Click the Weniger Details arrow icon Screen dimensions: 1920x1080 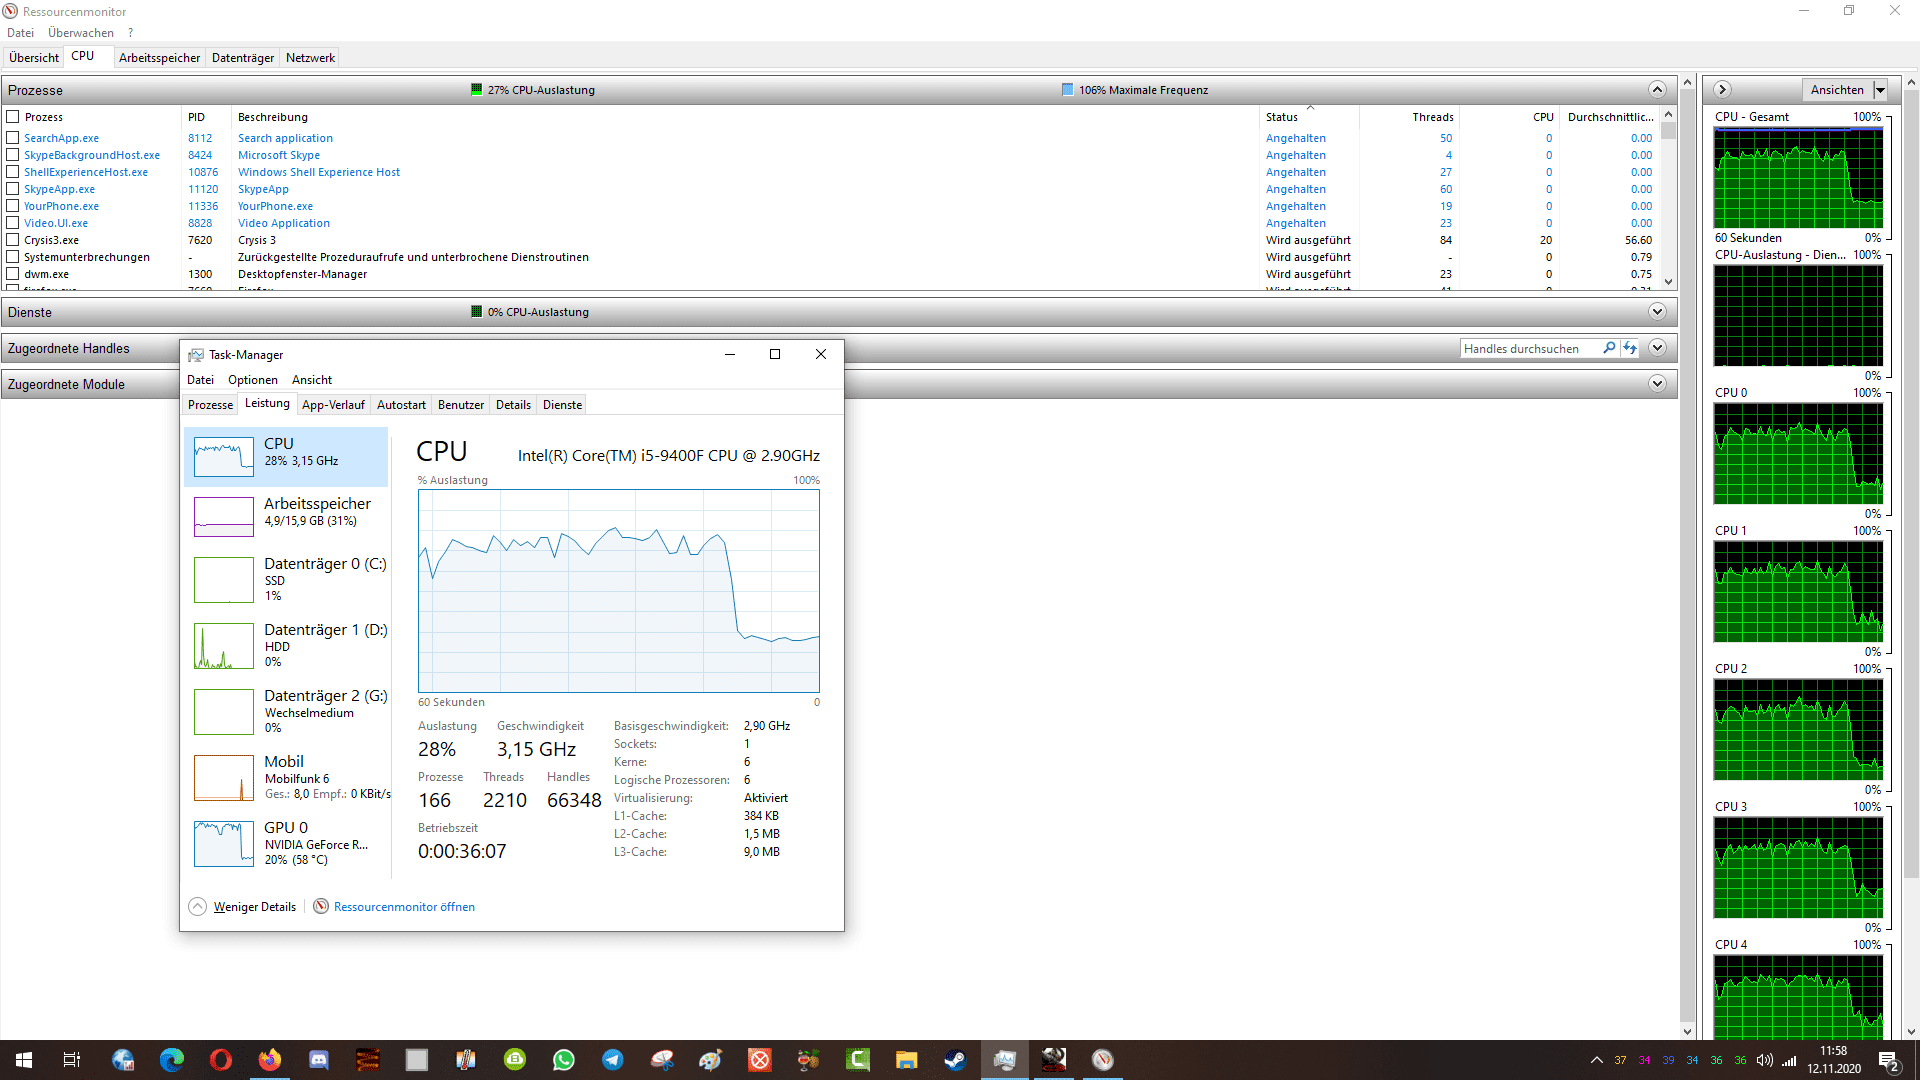click(x=198, y=907)
